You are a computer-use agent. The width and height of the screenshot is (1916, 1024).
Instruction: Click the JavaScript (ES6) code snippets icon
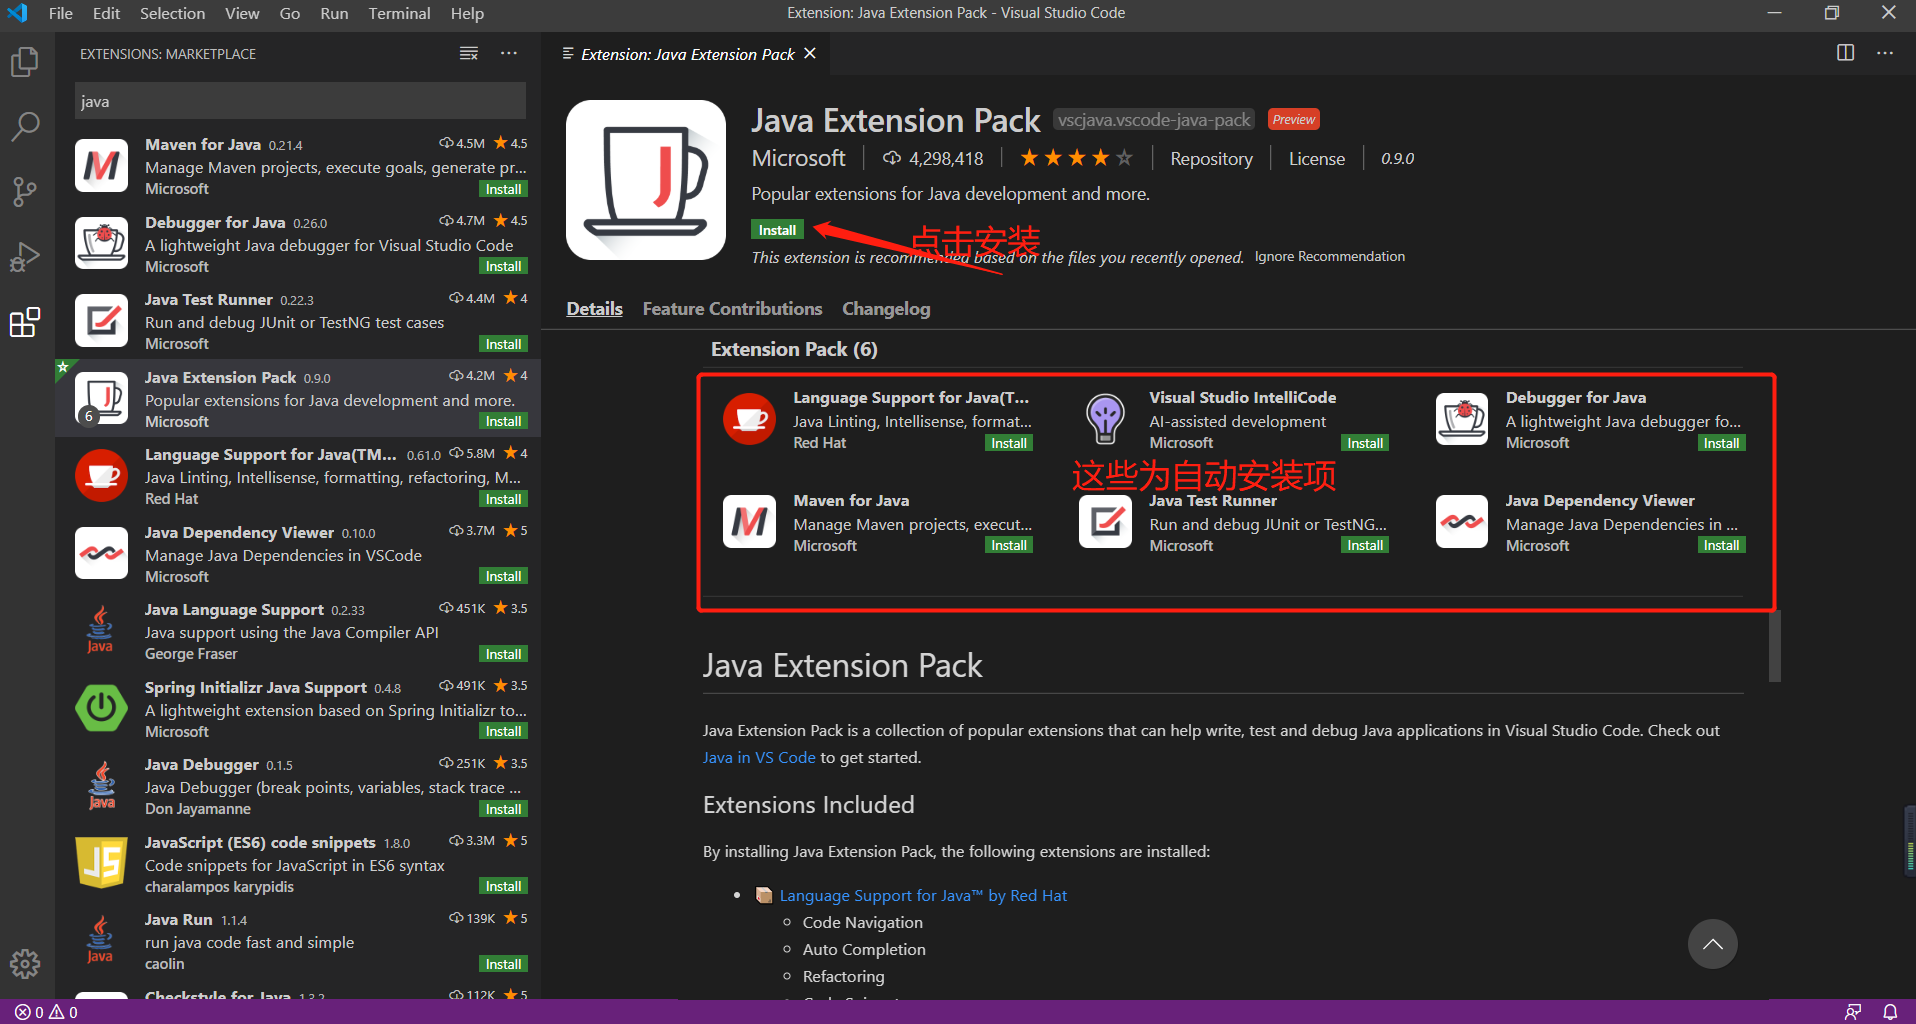click(x=102, y=863)
